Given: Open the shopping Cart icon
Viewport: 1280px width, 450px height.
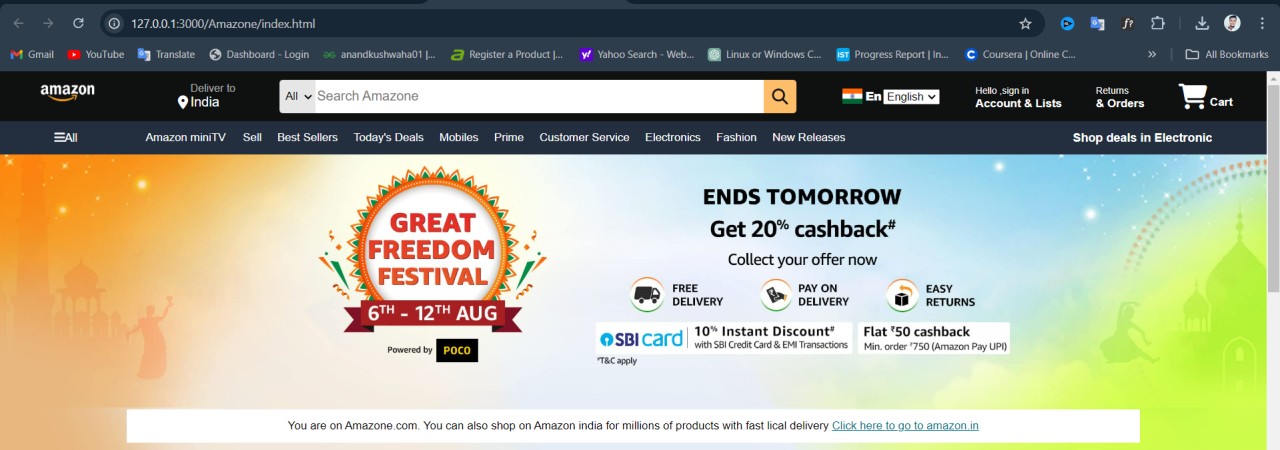Looking at the screenshot, I should point(1193,96).
